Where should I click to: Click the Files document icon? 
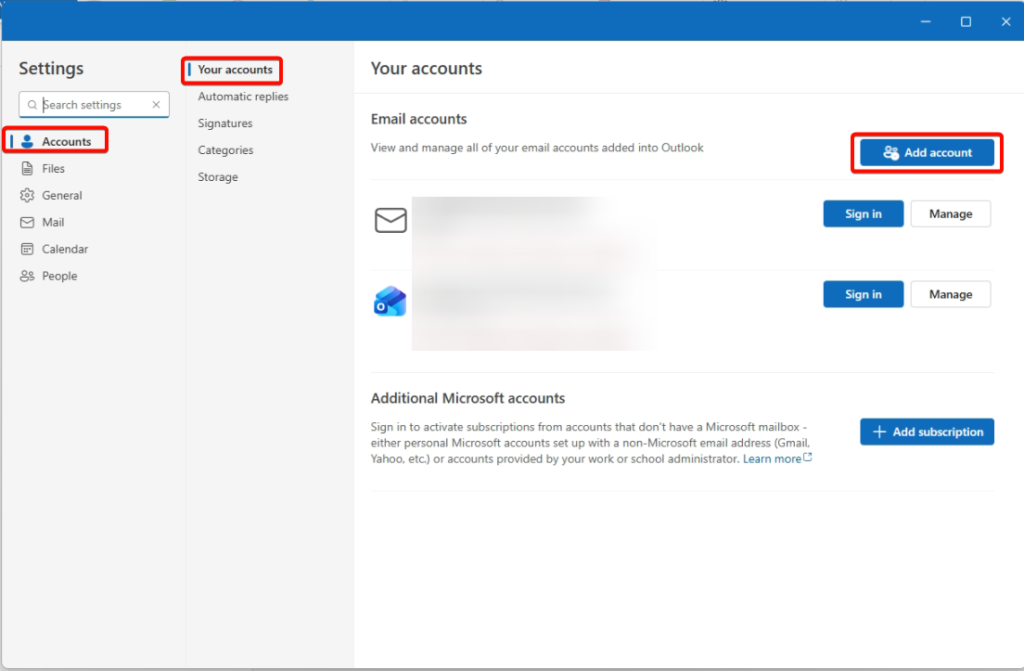28,169
